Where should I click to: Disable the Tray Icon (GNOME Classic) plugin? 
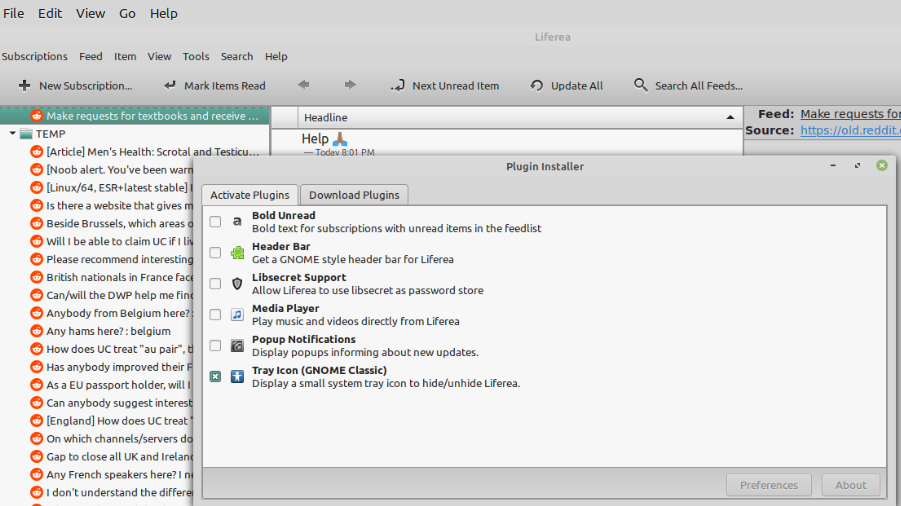tap(215, 377)
